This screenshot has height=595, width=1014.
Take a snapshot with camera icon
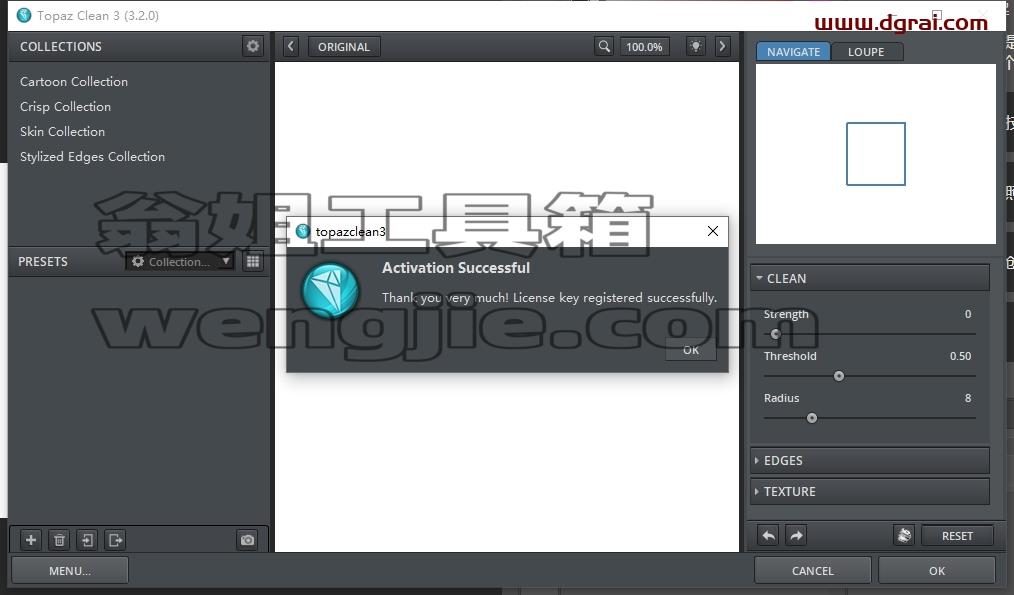pos(247,539)
